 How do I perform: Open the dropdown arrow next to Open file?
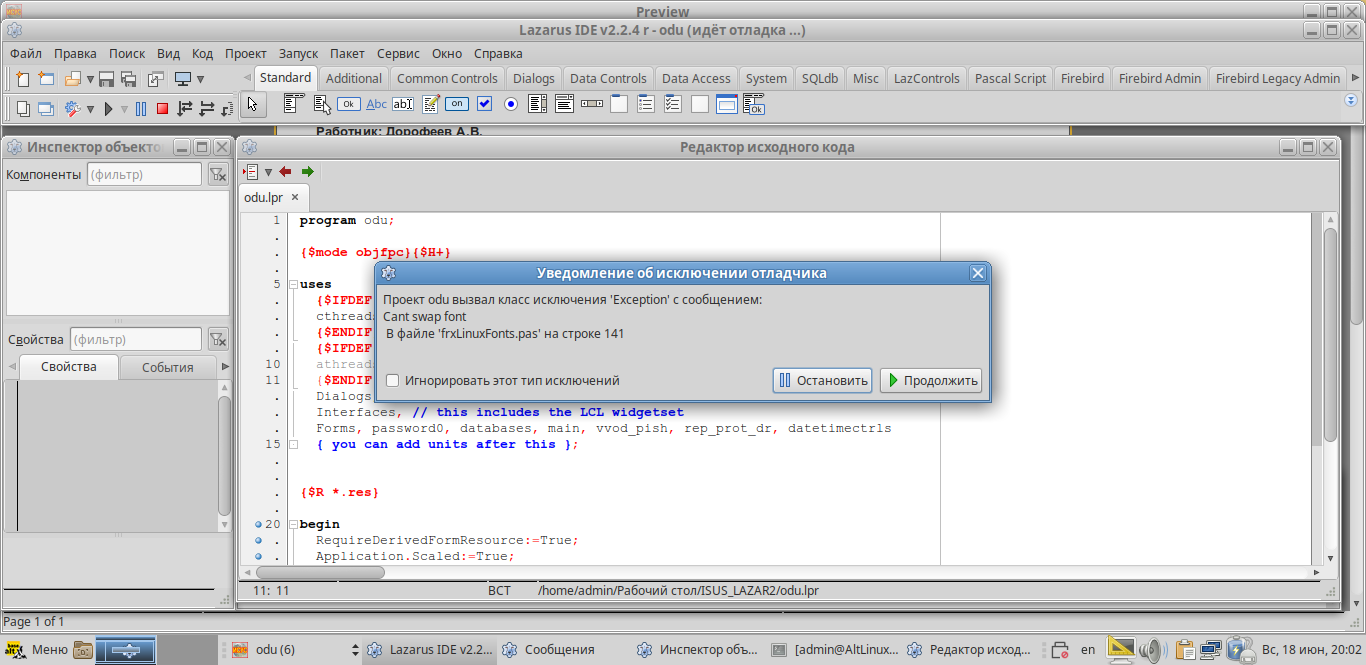click(x=90, y=80)
